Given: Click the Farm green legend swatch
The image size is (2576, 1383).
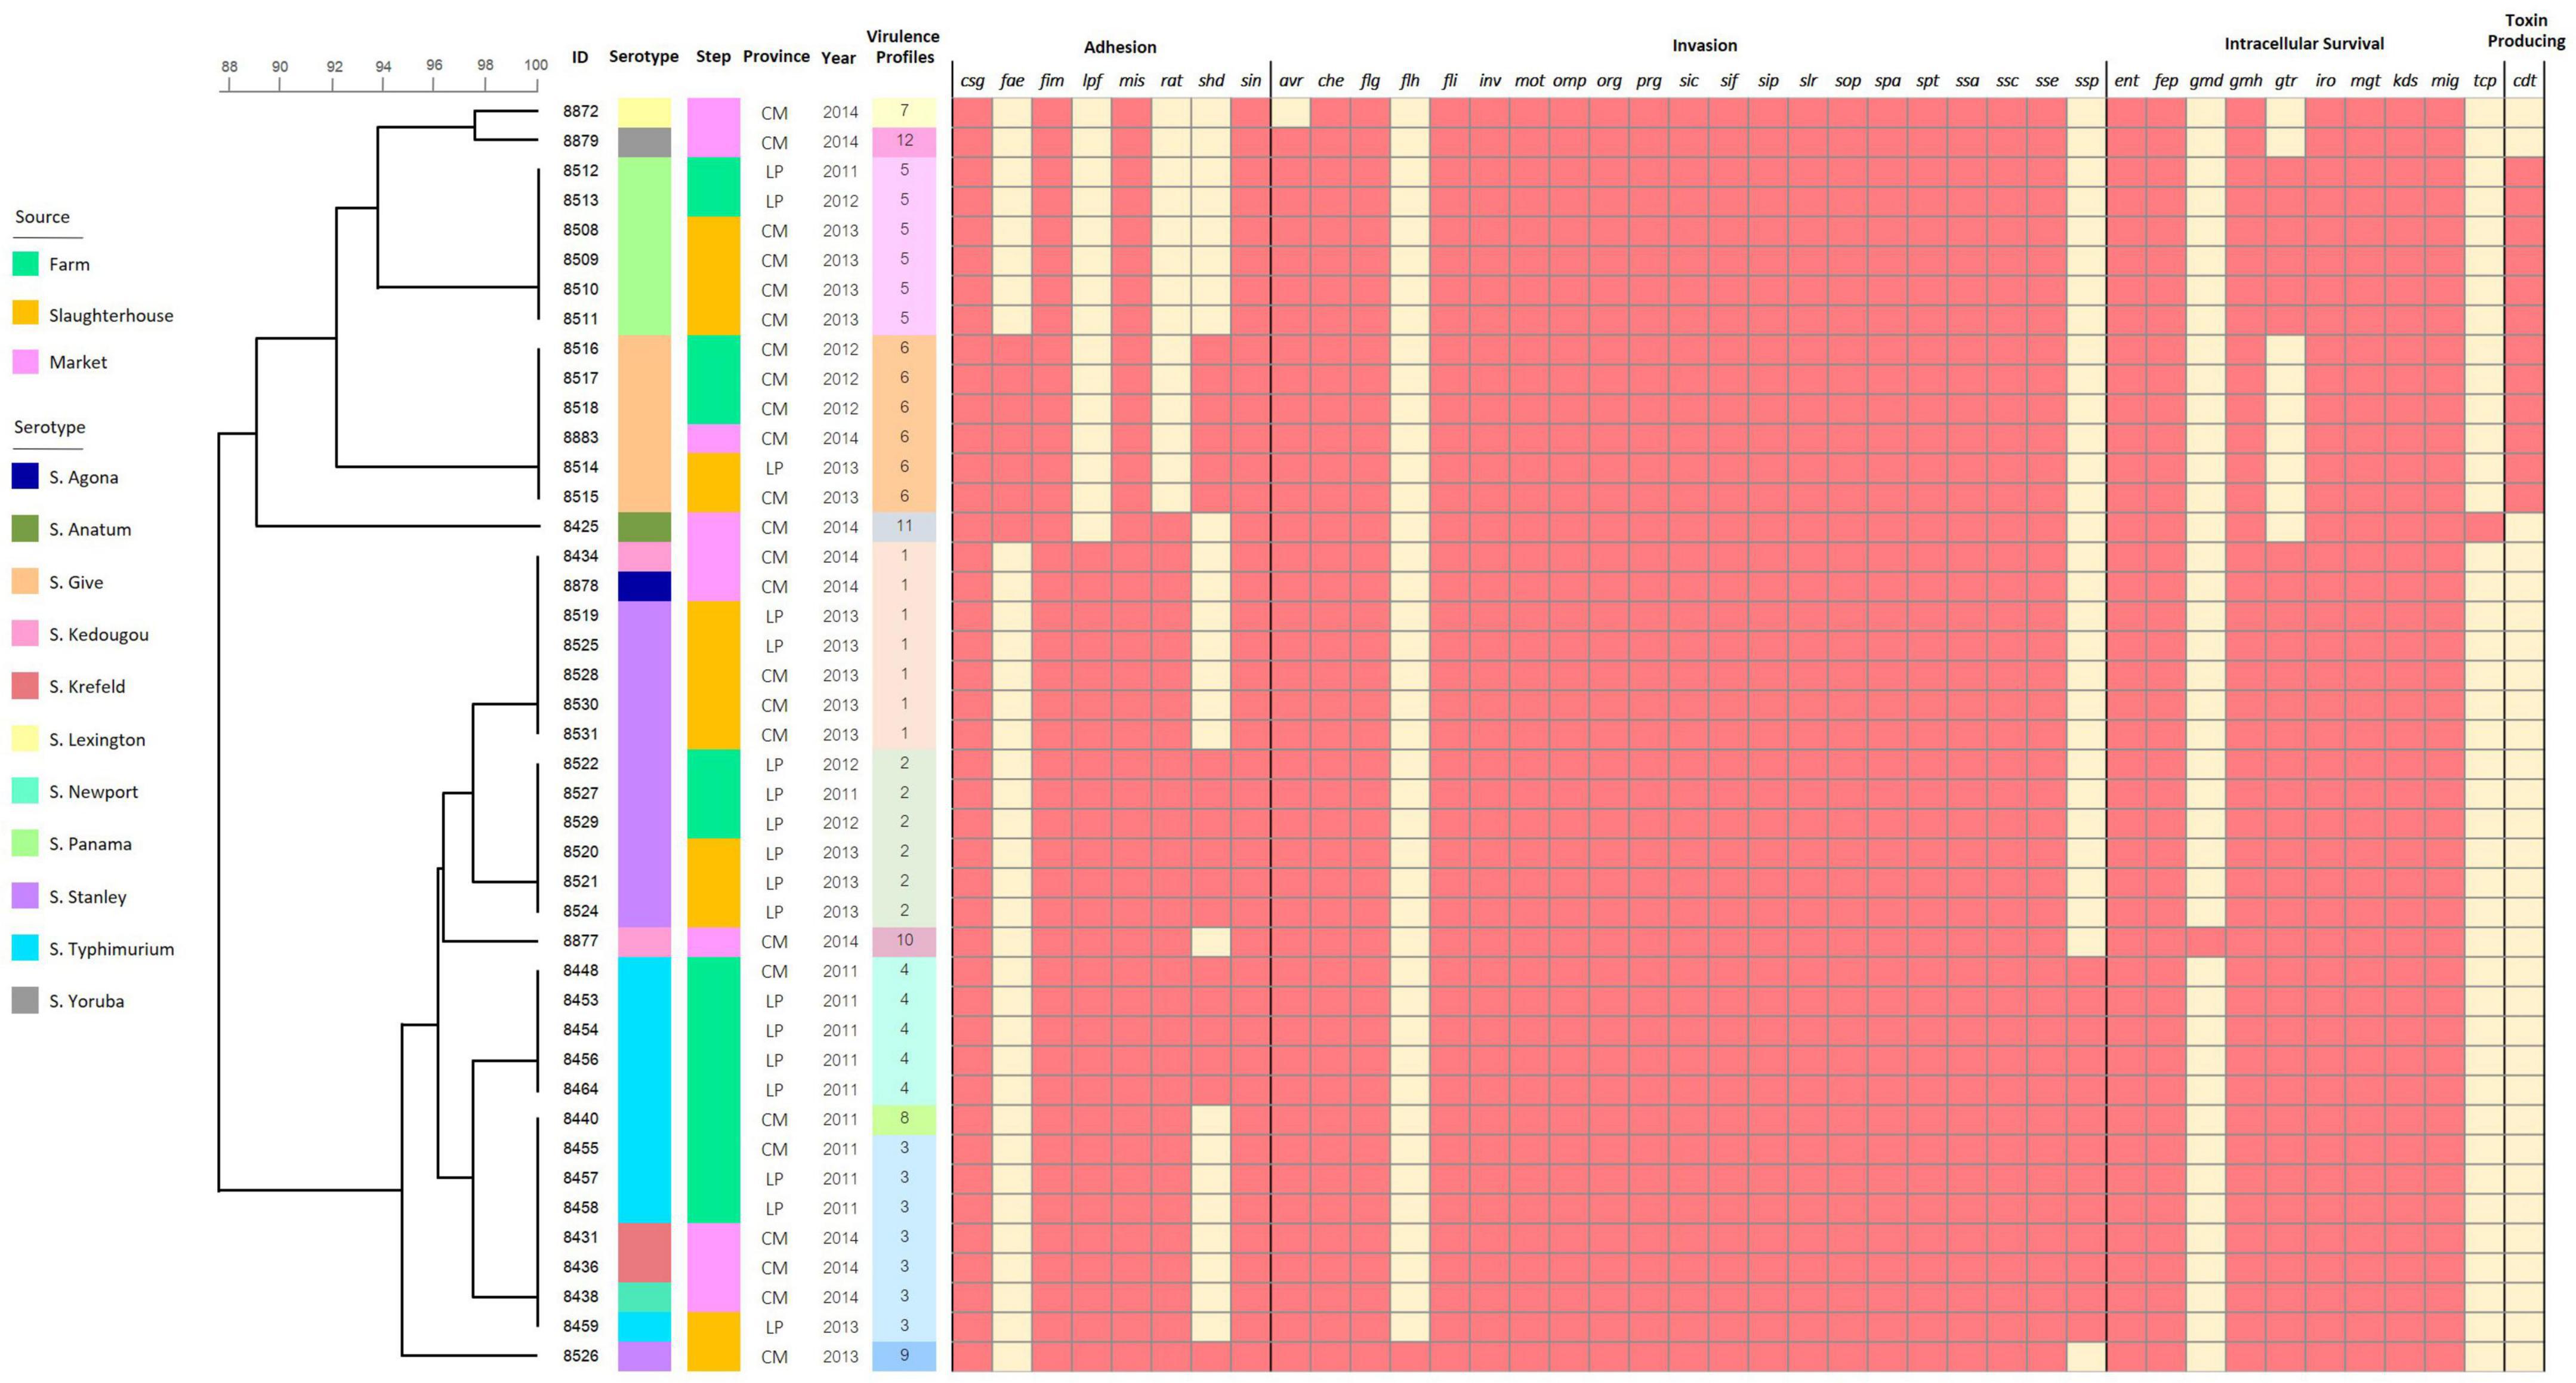Looking at the screenshot, I should pos(25,264).
